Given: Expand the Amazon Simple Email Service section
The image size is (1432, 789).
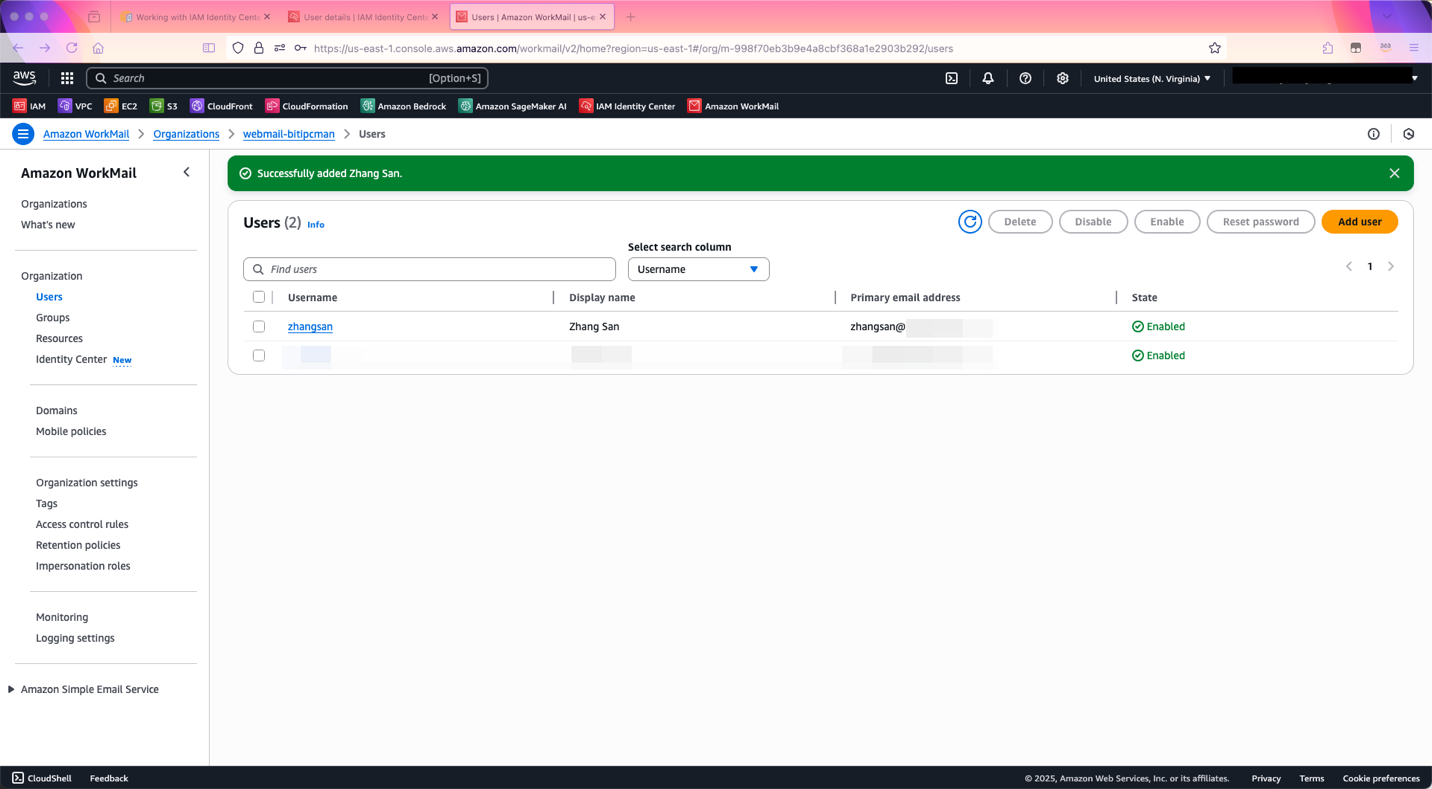Looking at the screenshot, I should (x=11, y=689).
